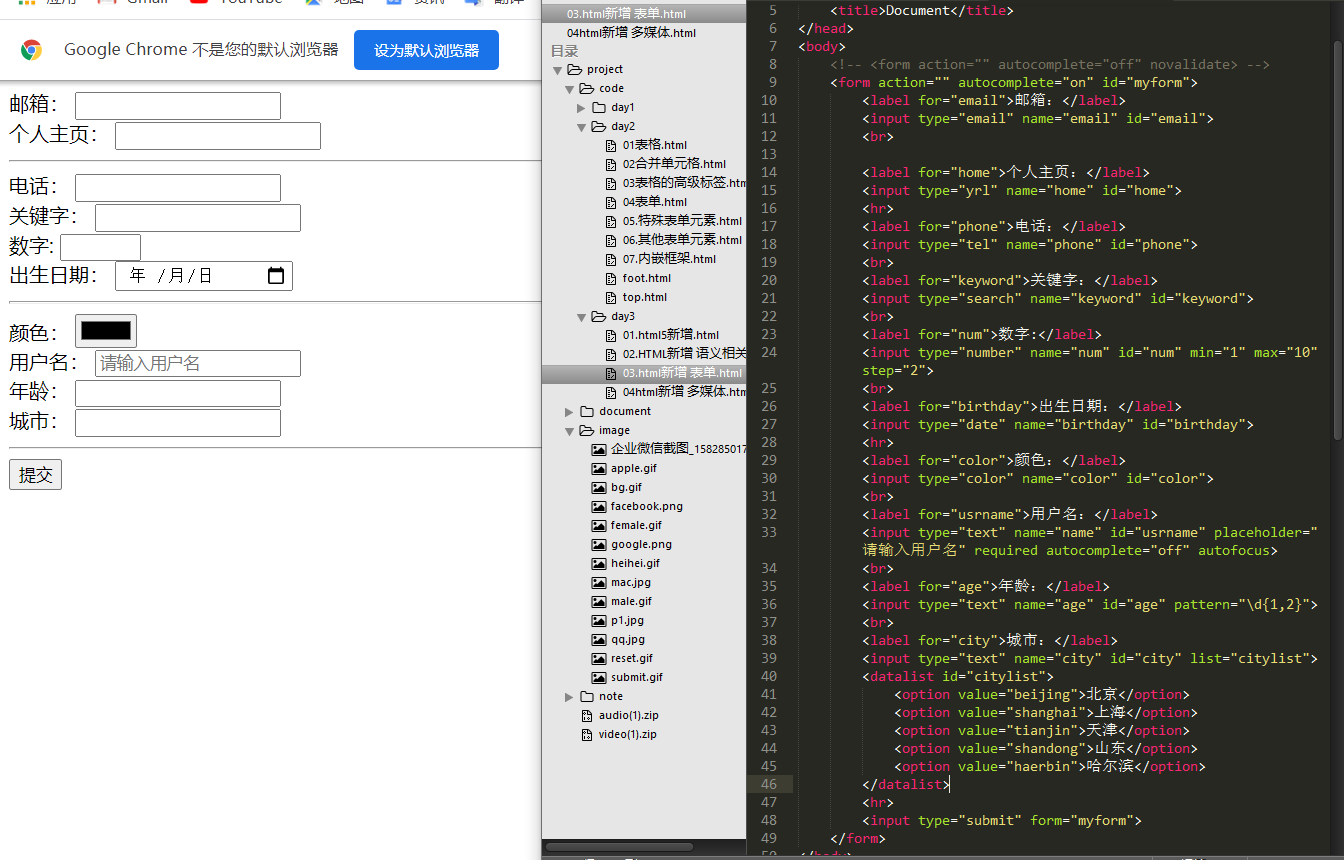1344x860 pixels.
Task: Expand the day1 folder arrow
Action: coord(581,108)
